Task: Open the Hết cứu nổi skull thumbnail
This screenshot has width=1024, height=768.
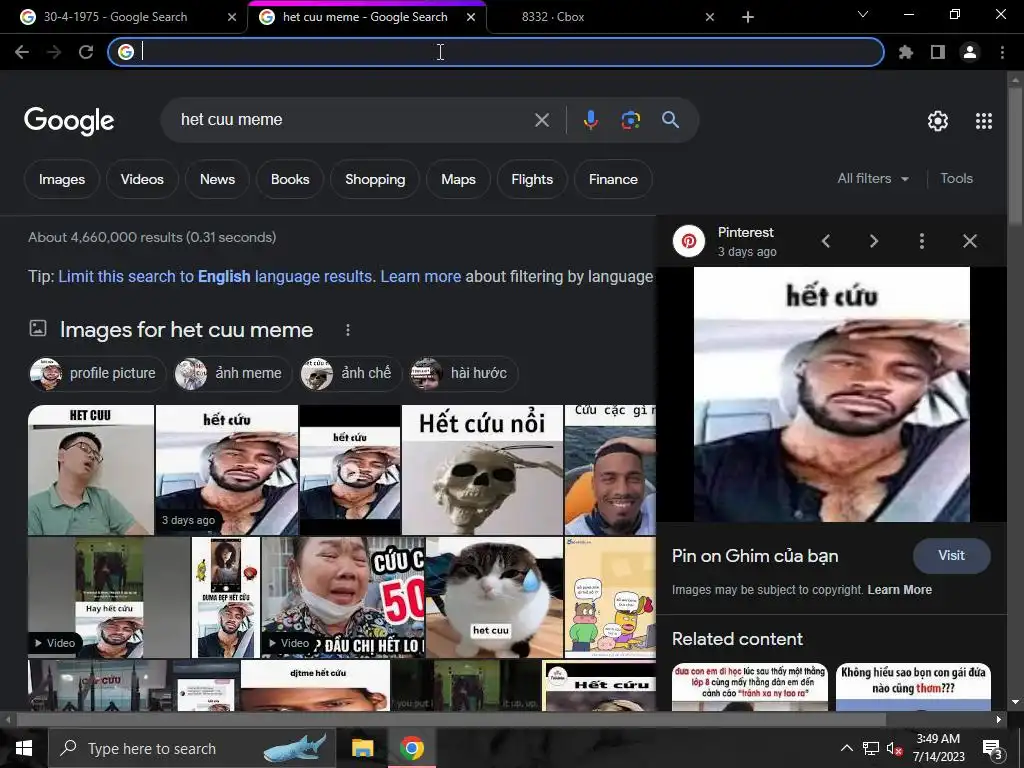Action: pyautogui.click(x=482, y=470)
